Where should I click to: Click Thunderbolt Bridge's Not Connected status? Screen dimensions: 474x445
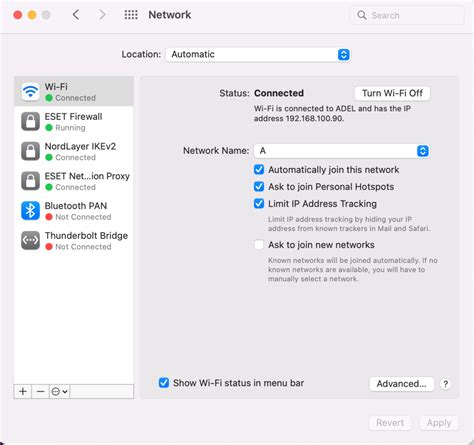point(83,247)
